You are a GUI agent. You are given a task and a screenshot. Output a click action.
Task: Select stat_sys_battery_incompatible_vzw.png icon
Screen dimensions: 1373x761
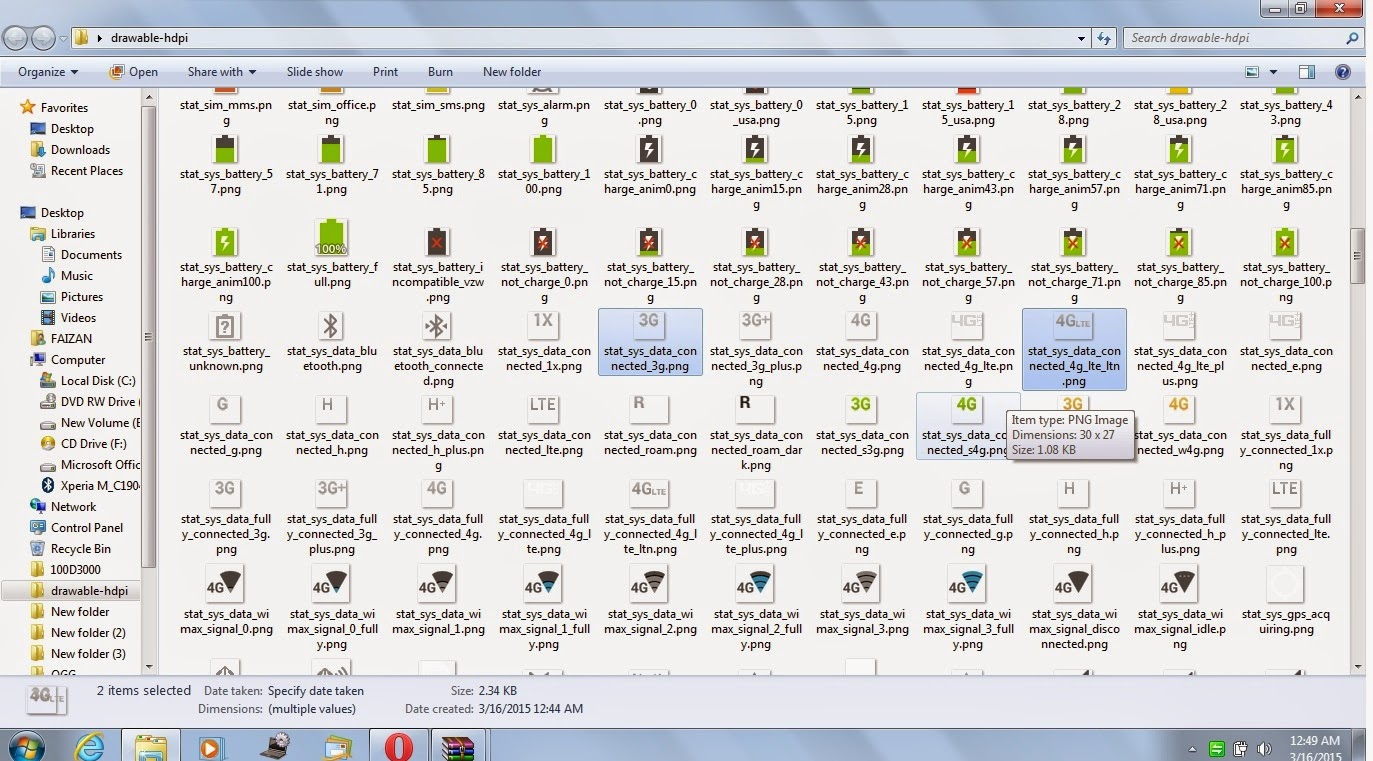coord(437,241)
